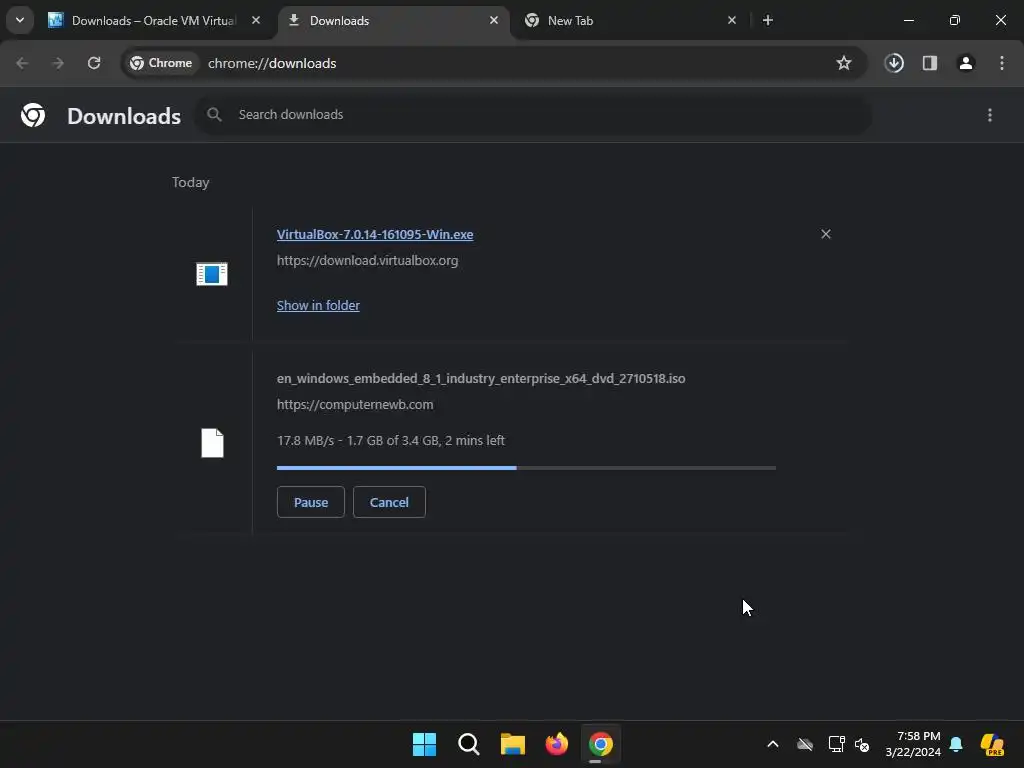Open the Windows Start menu
Image resolution: width=1024 pixels, height=768 pixels.
(x=424, y=744)
